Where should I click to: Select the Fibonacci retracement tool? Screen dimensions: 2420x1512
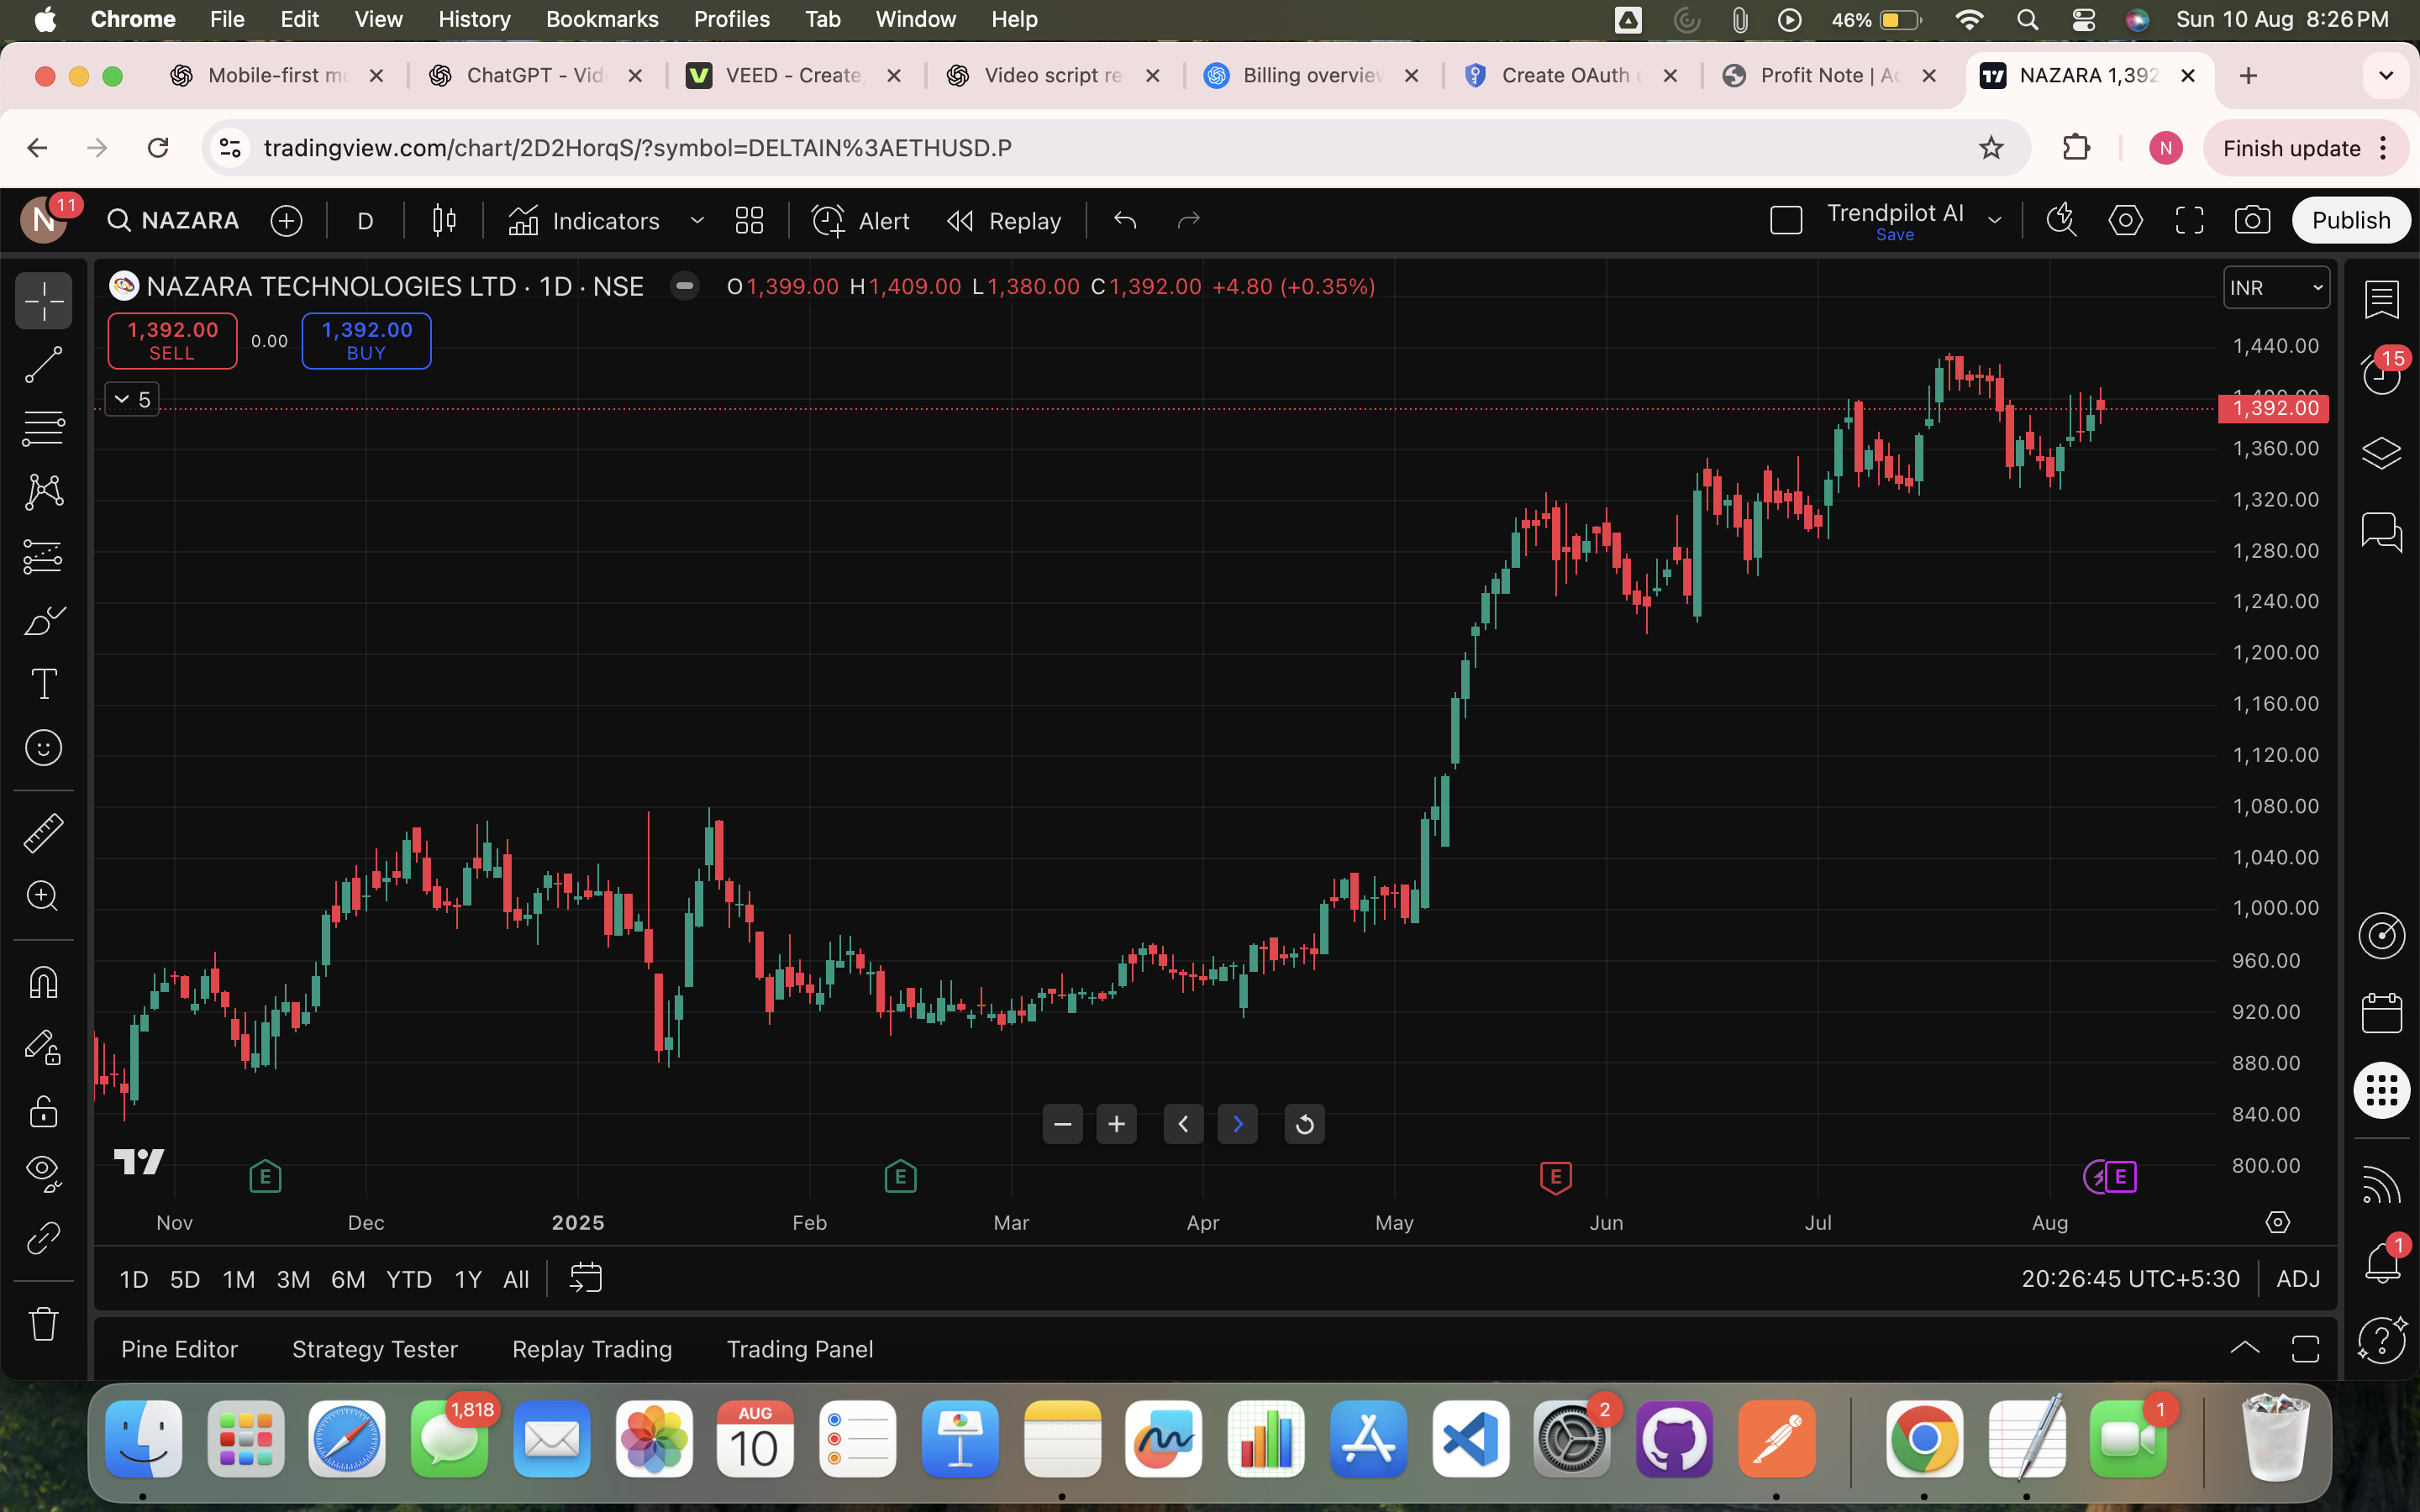(x=43, y=428)
